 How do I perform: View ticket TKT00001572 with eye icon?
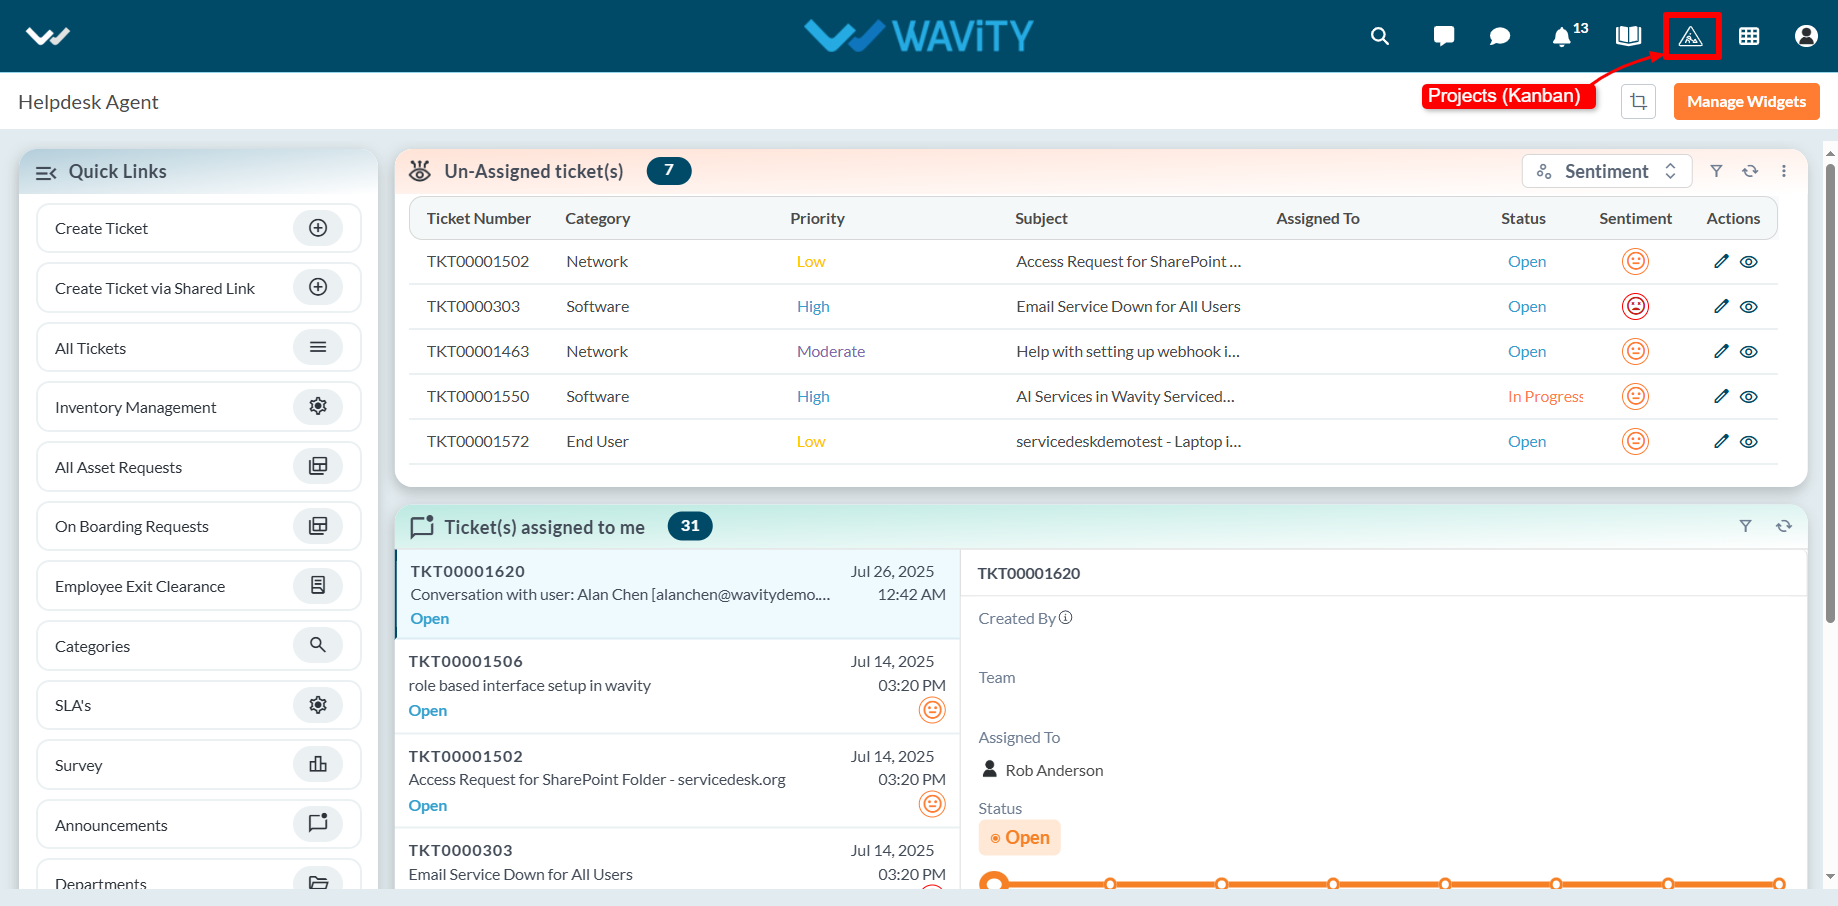tap(1749, 442)
